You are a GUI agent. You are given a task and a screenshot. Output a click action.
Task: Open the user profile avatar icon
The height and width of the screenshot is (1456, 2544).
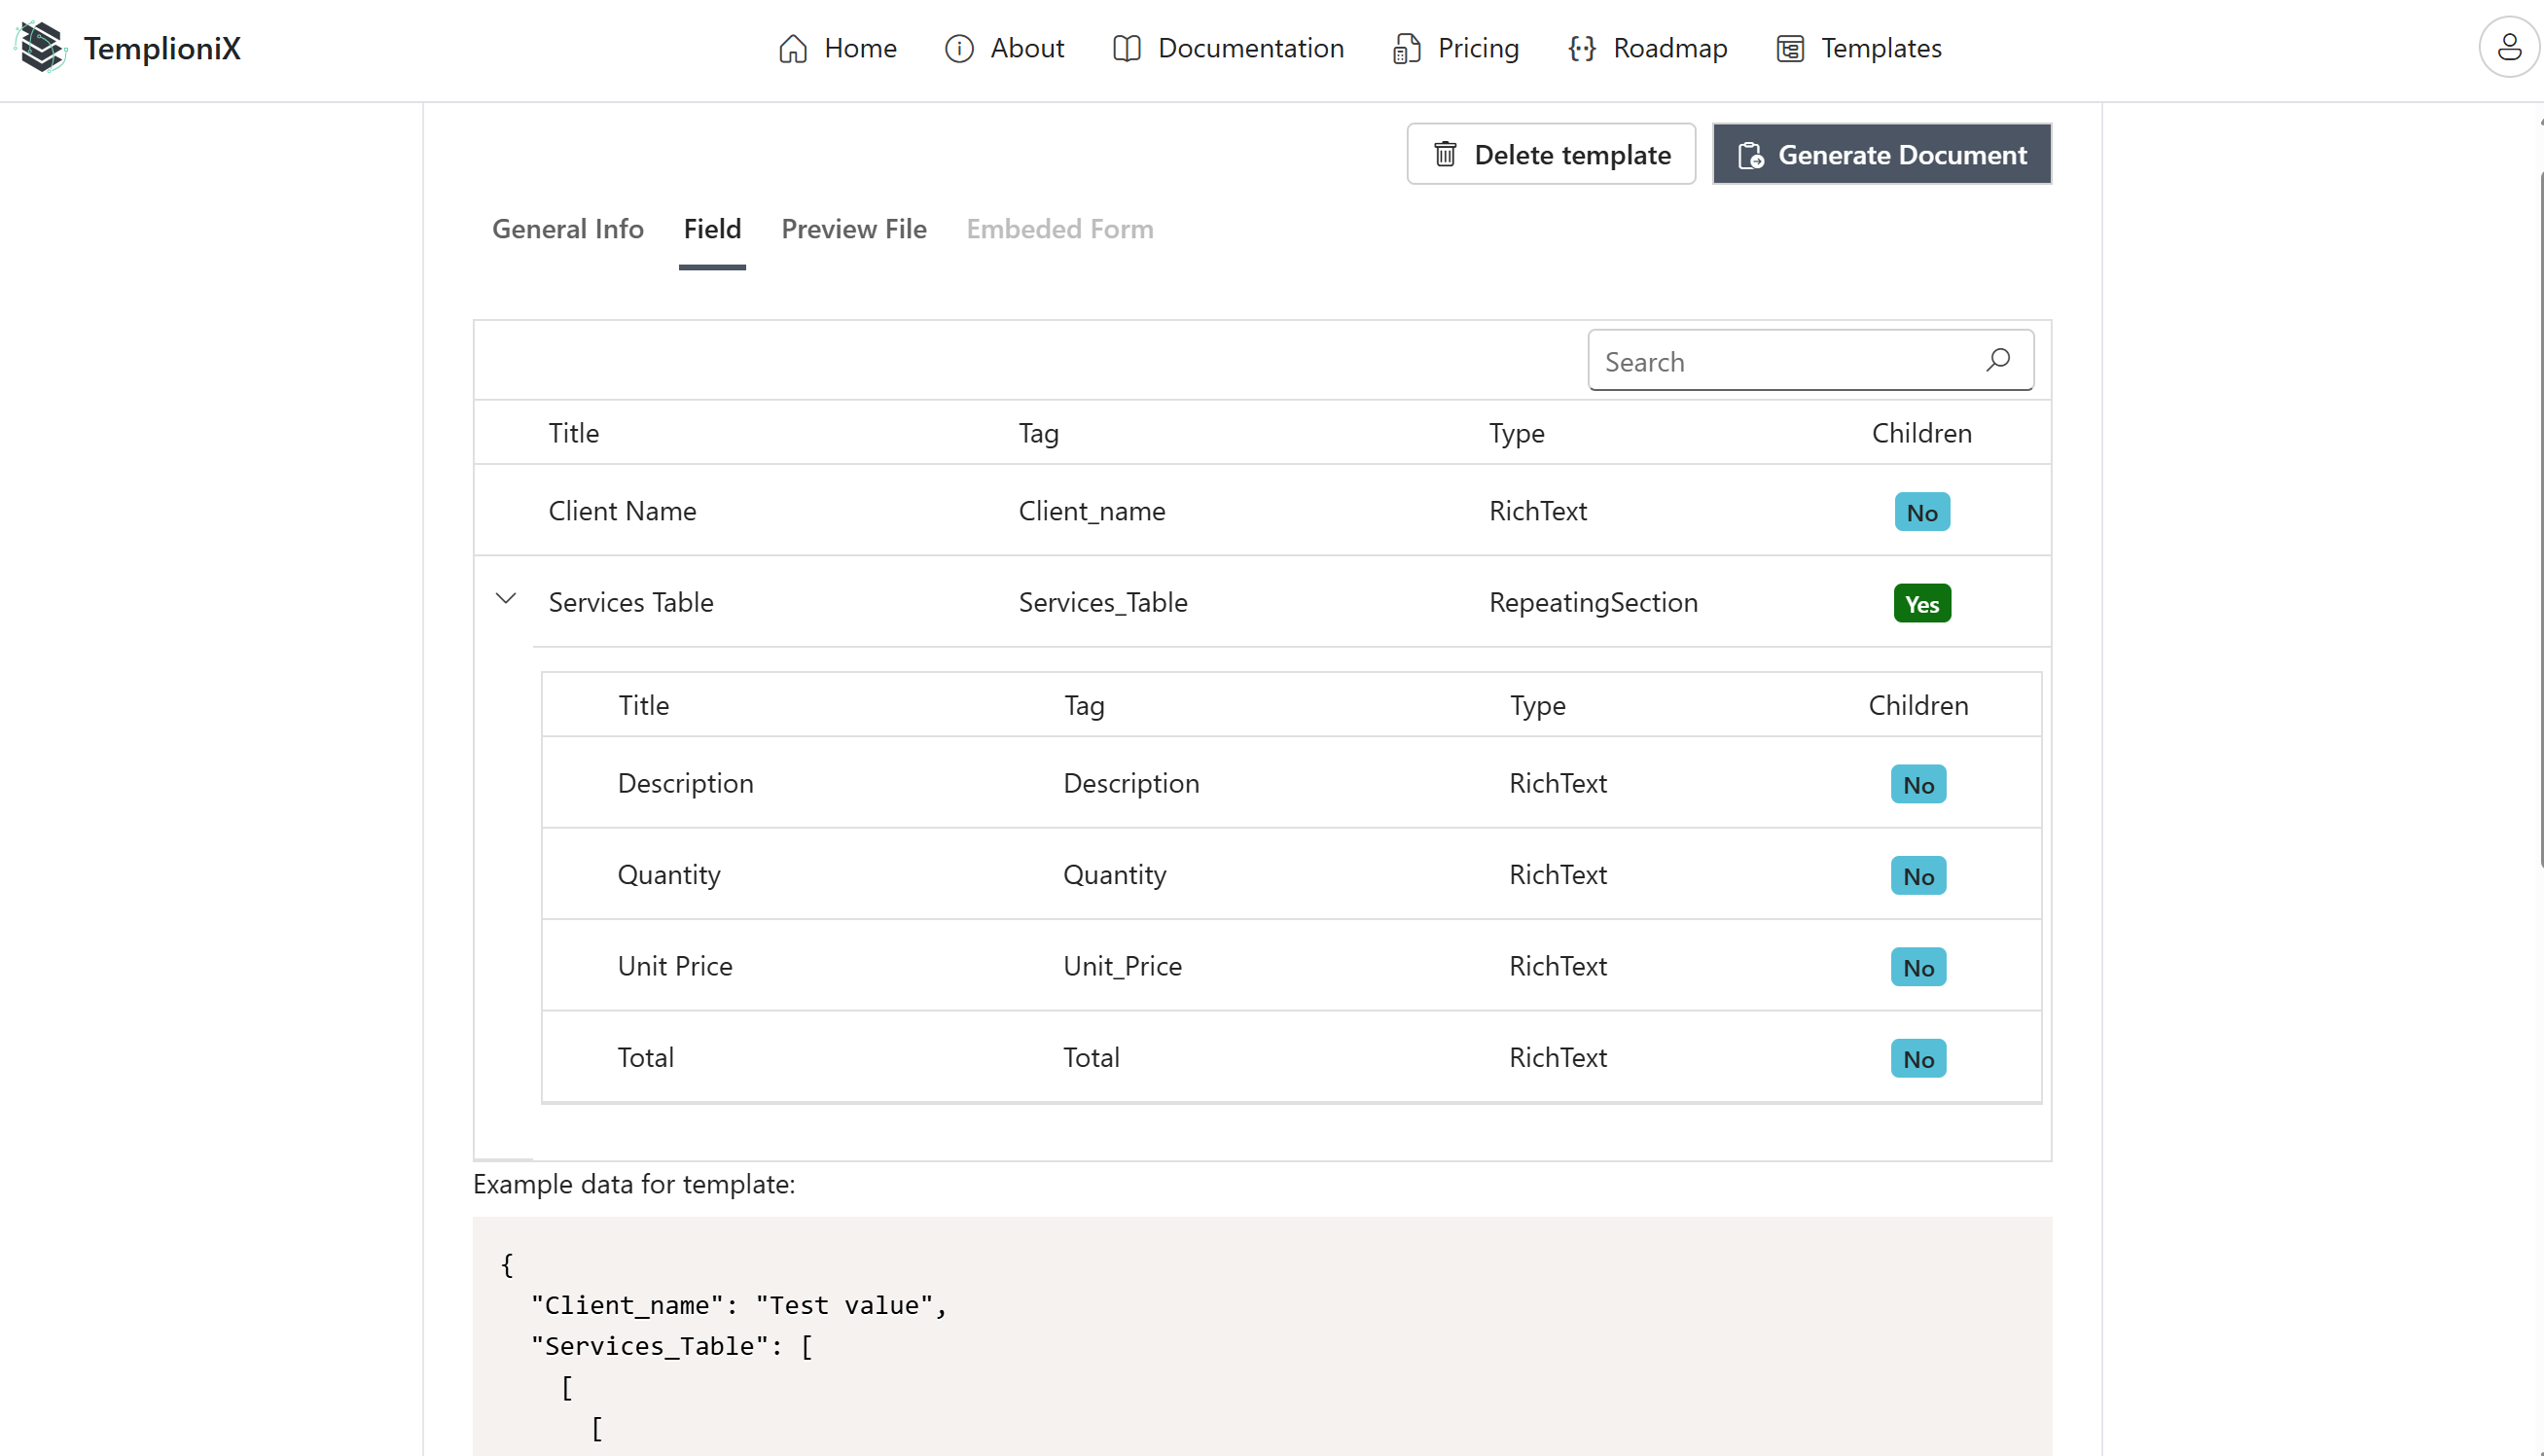[2509, 47]
